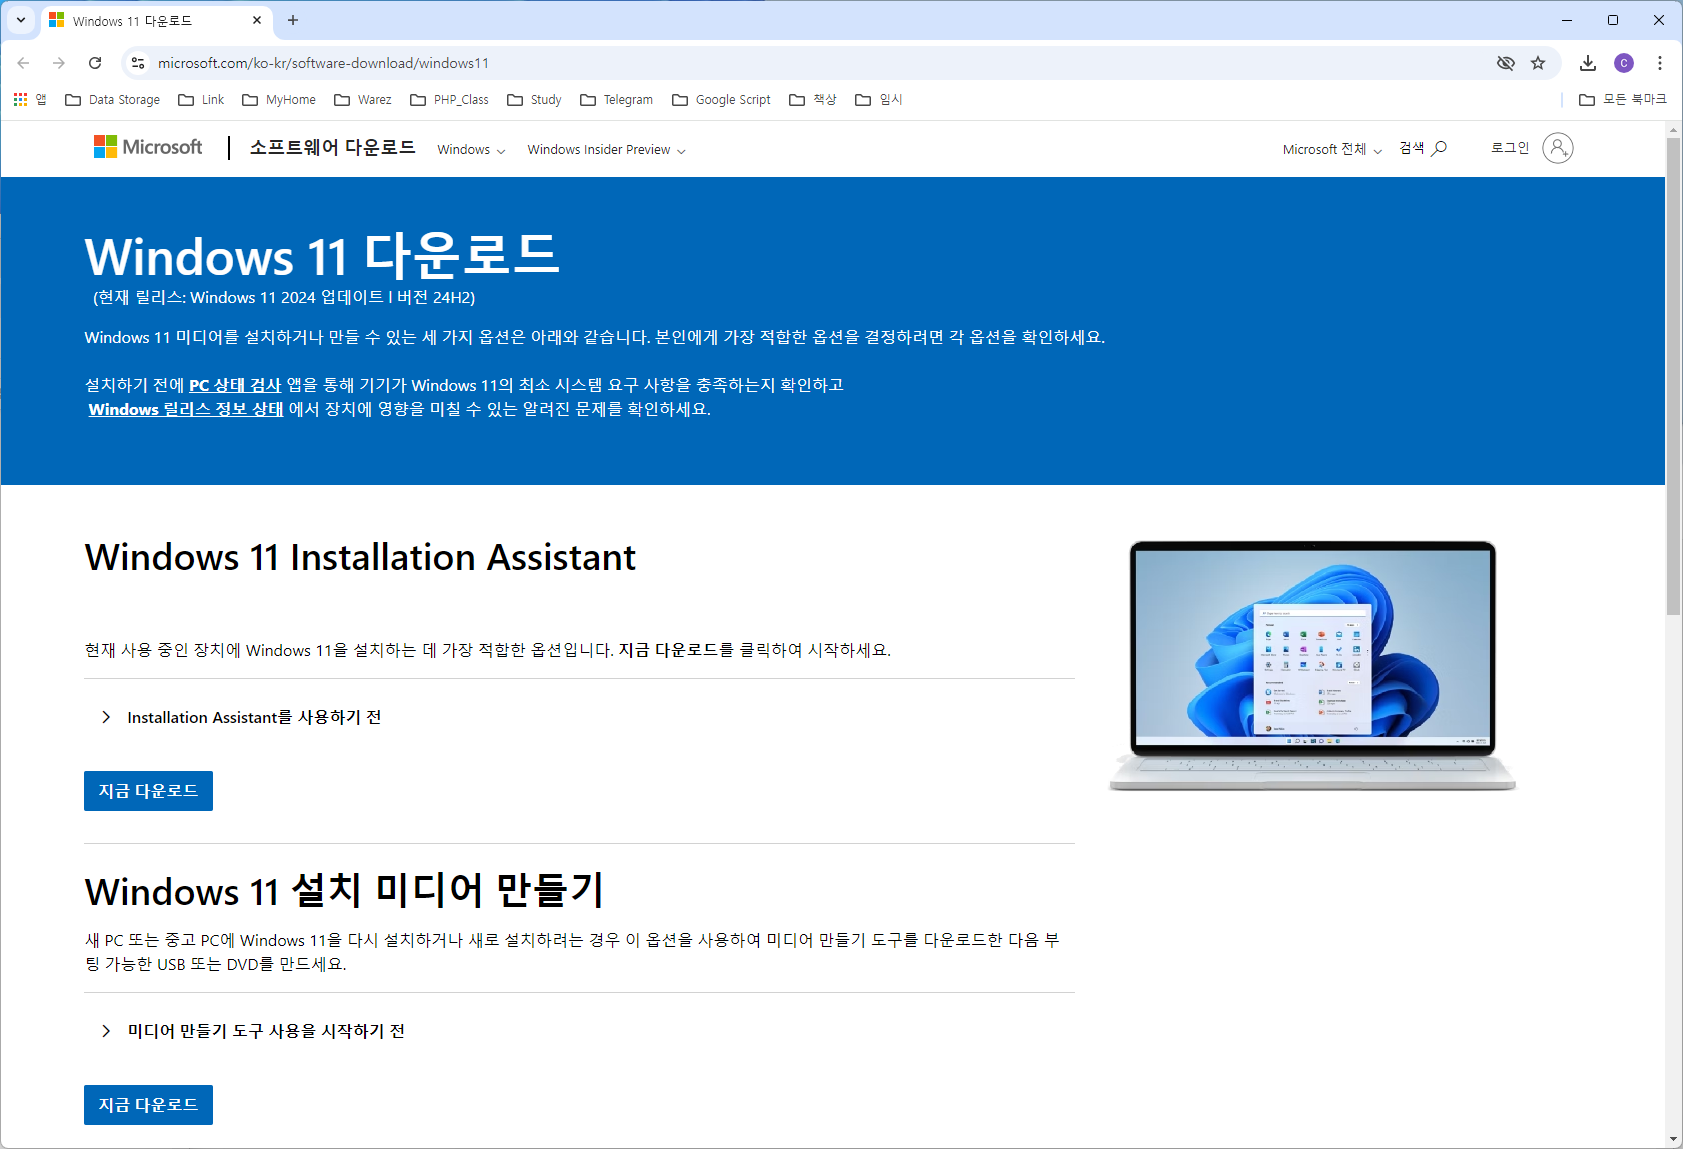Screen dimensions: 1683x1149
Task: Open PHP_Class bookmark folder
Action: [x=449, y=99]
